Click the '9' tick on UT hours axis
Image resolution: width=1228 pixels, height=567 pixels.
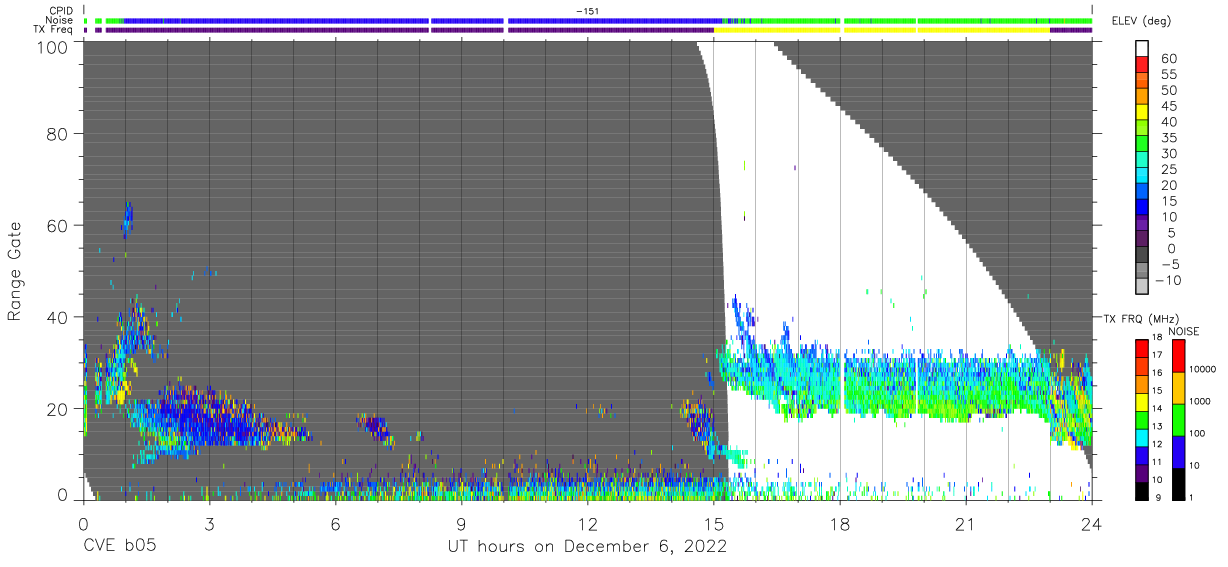tap(461, 524)
